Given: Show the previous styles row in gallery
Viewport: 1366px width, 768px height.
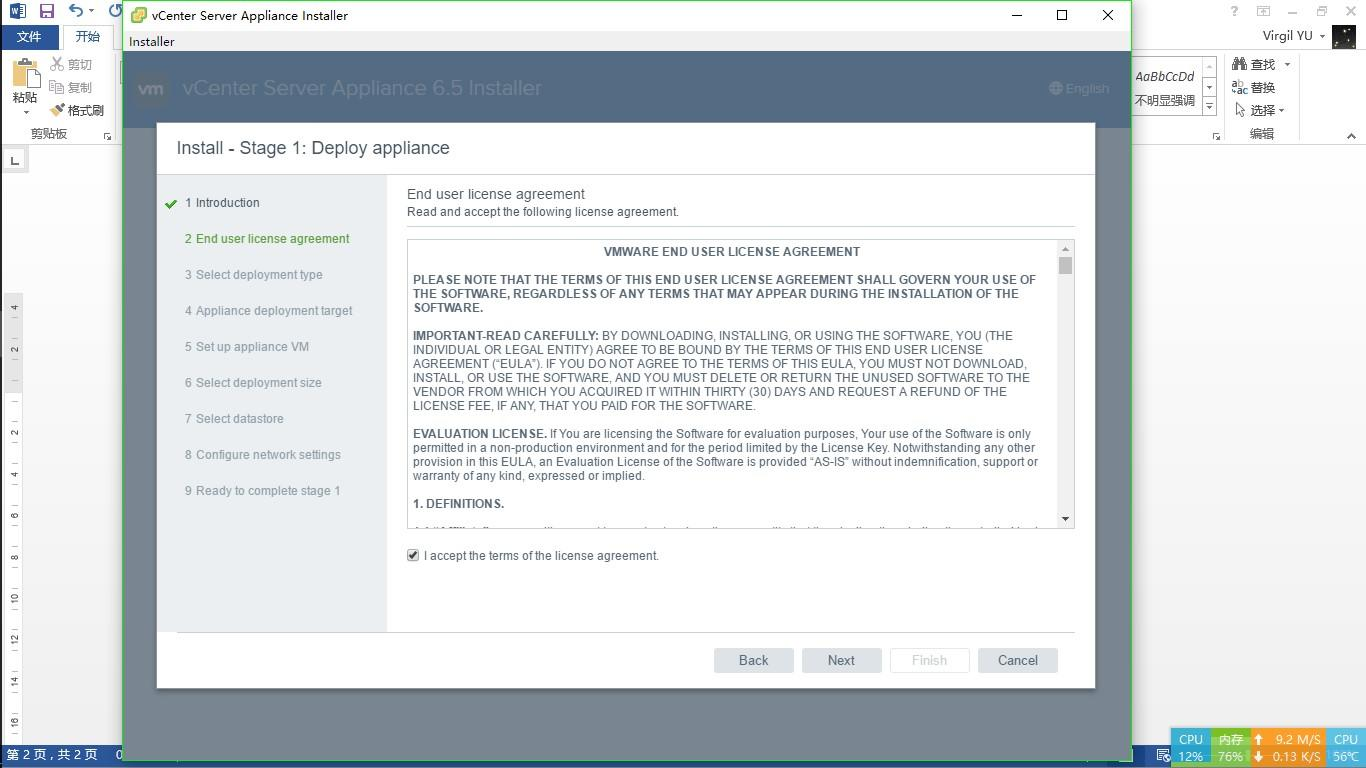Looking at the screenshot, I should pos(1209,66).
